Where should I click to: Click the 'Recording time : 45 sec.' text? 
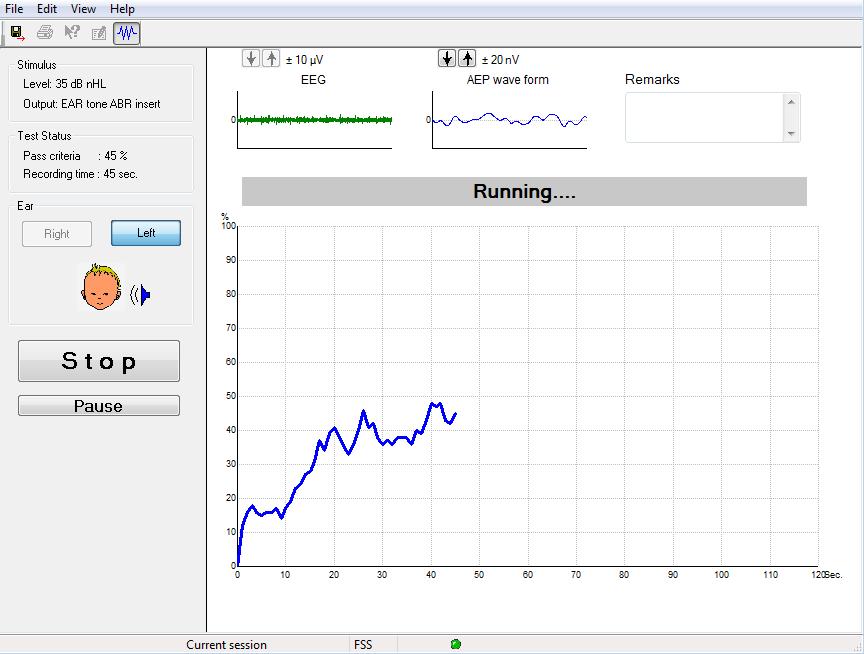[x=80, y=174]
